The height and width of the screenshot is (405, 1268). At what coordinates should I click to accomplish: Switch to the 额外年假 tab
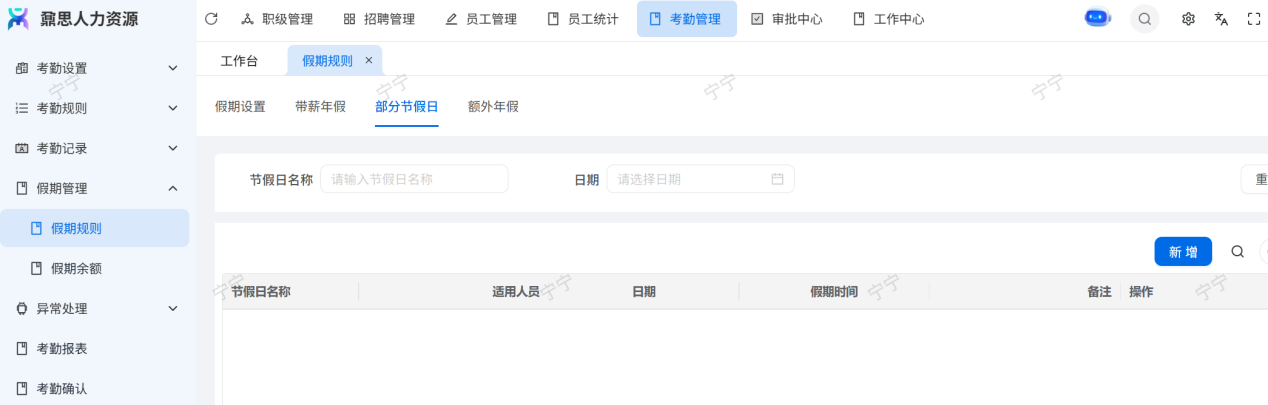point(493,107)
